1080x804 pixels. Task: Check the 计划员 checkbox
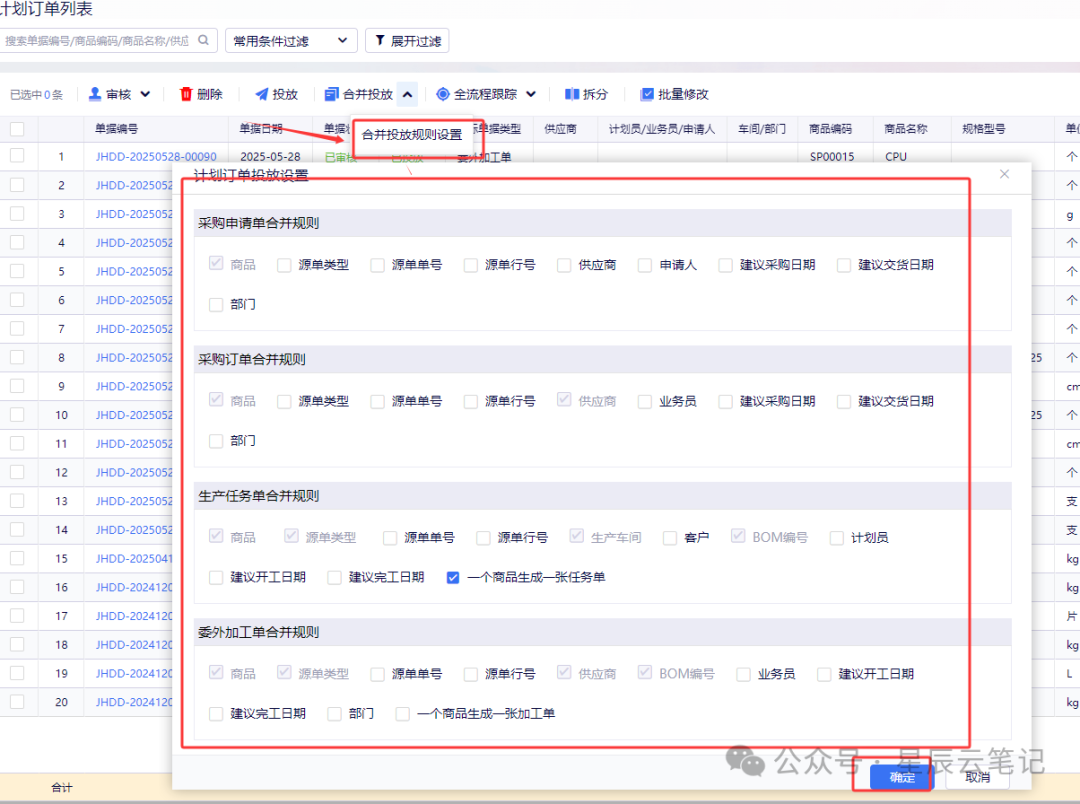tap(837, 538)
